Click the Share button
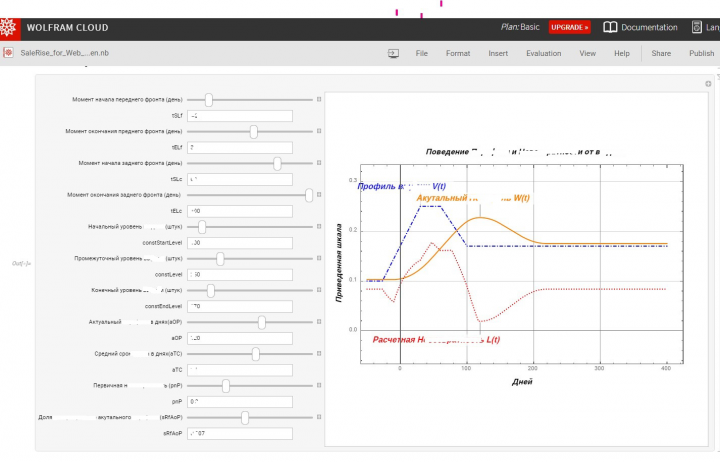 point(661,53)
